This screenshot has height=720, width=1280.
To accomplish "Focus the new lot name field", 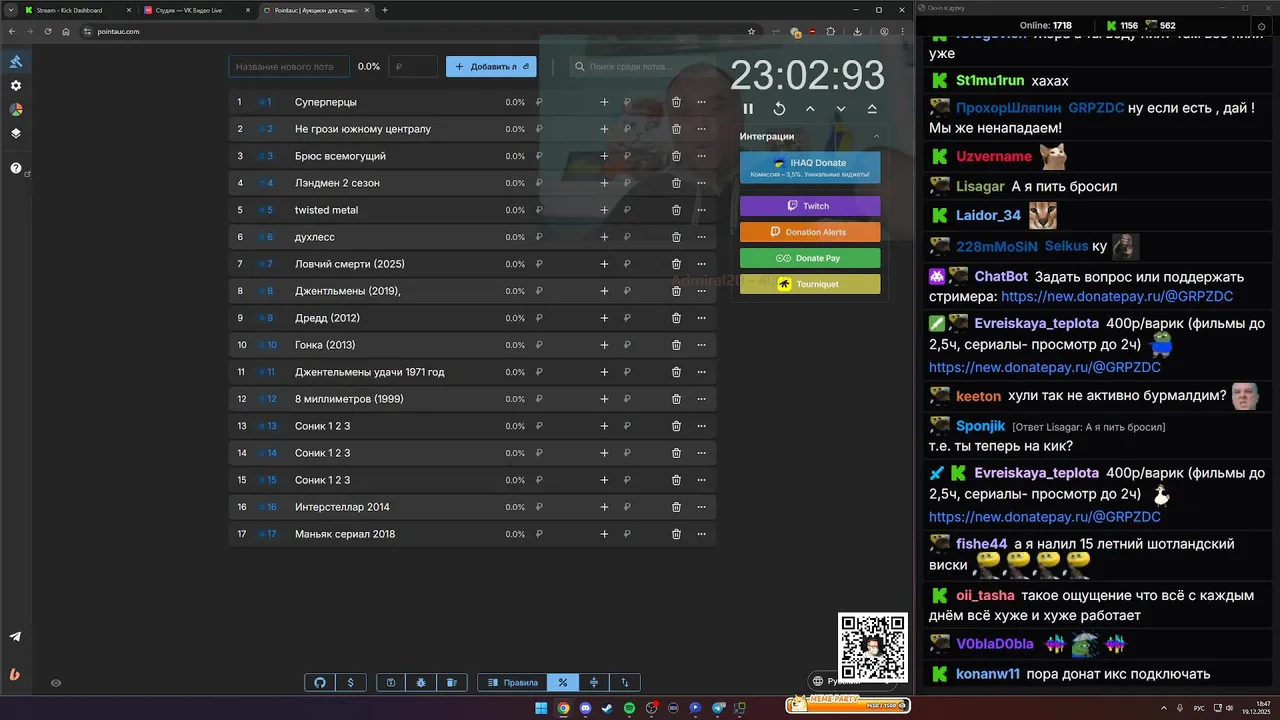I will coord(289,66).
